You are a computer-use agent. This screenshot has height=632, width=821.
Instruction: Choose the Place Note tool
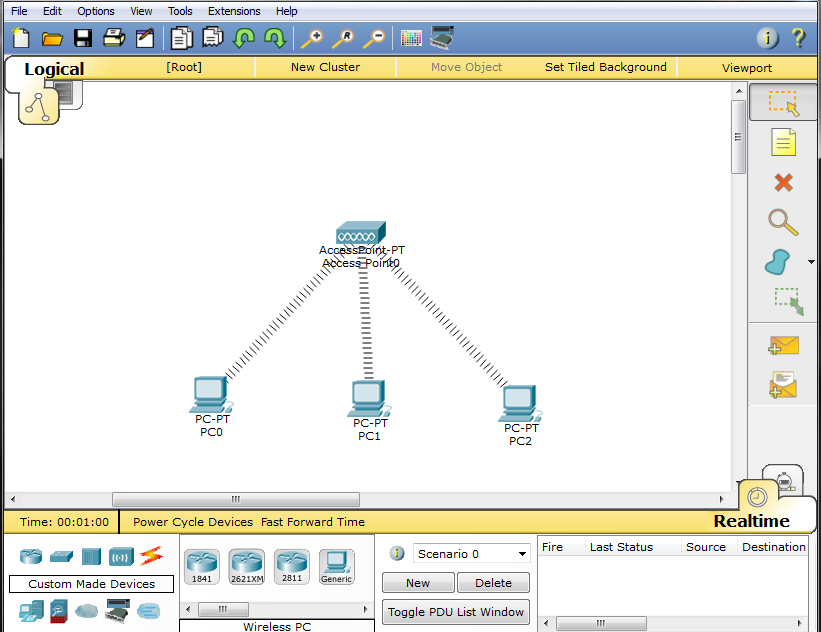point(783,142)
